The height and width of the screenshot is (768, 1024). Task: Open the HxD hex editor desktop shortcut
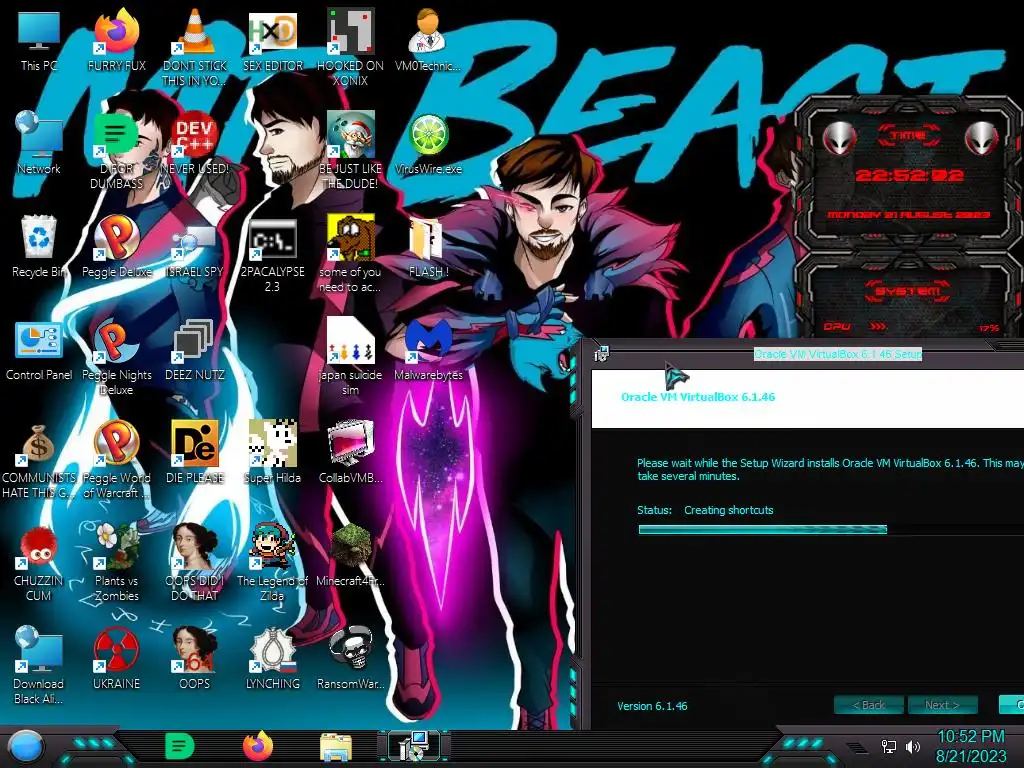tap(272, 39)
